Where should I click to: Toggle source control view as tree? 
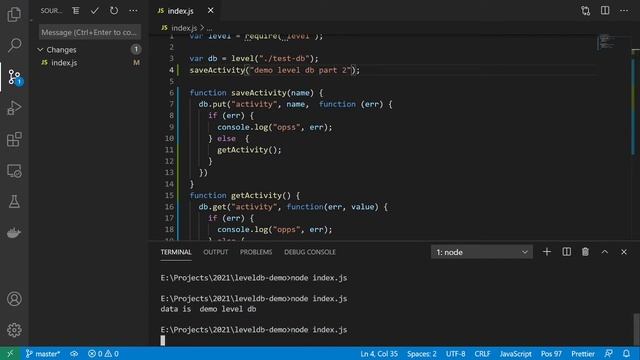[x=76, y=11]
